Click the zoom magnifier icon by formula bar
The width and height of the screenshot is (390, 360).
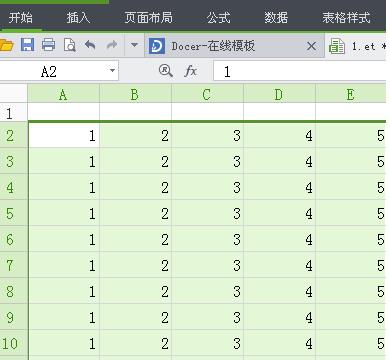pos(165,71)
